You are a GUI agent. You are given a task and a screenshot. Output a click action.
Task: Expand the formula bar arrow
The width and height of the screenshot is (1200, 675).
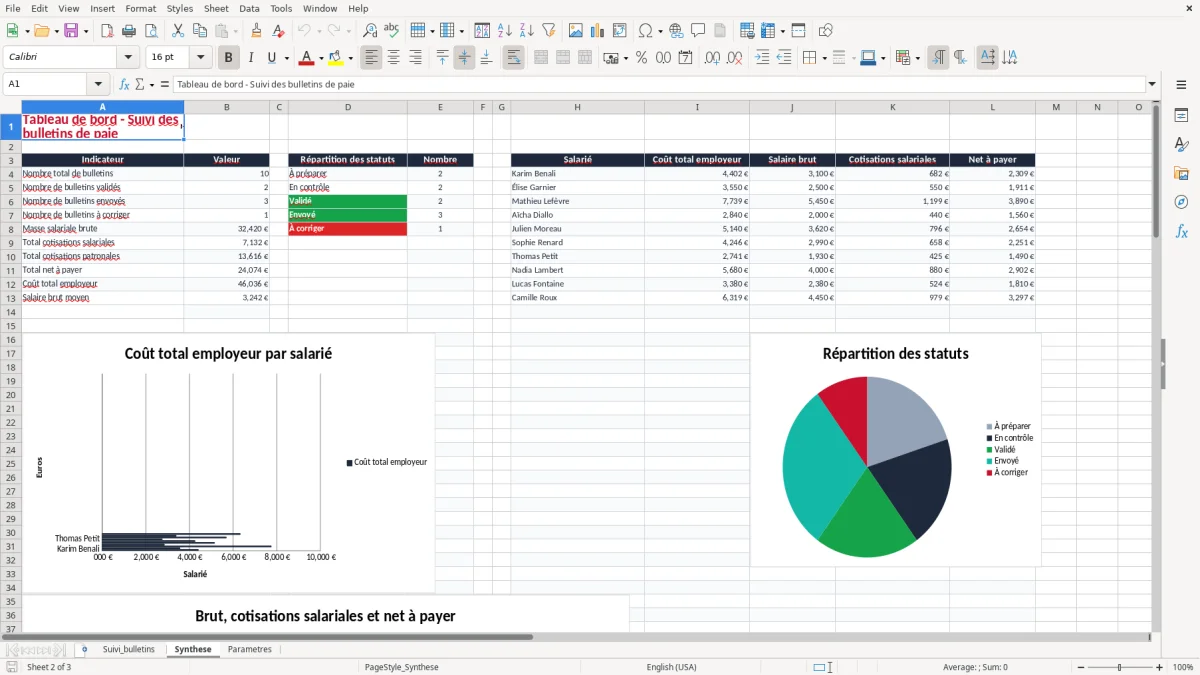point(1152,84)
